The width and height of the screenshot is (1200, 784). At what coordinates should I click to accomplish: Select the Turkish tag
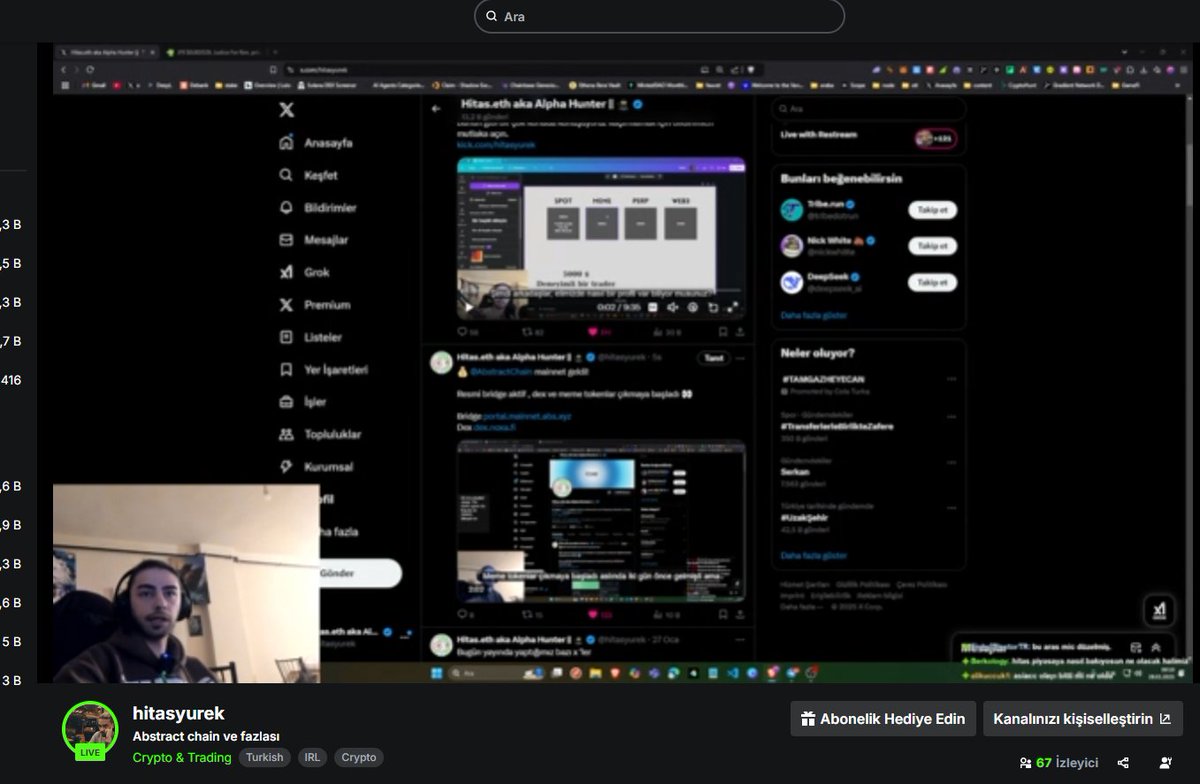pyautogui.click(x=265, y=757)
